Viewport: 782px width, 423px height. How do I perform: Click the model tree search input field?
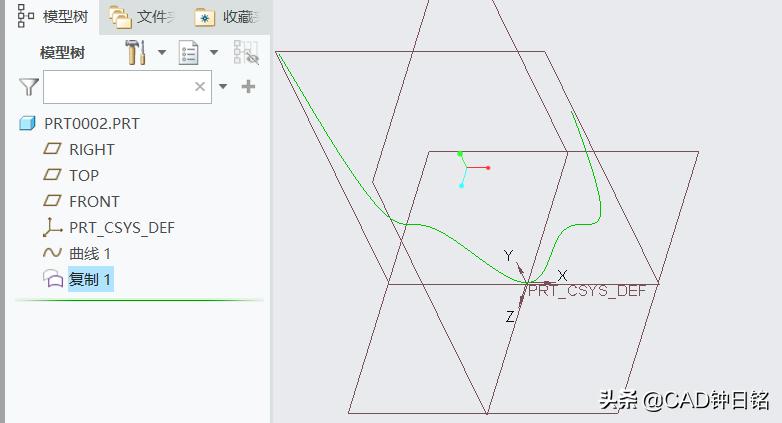coord(115,87)
